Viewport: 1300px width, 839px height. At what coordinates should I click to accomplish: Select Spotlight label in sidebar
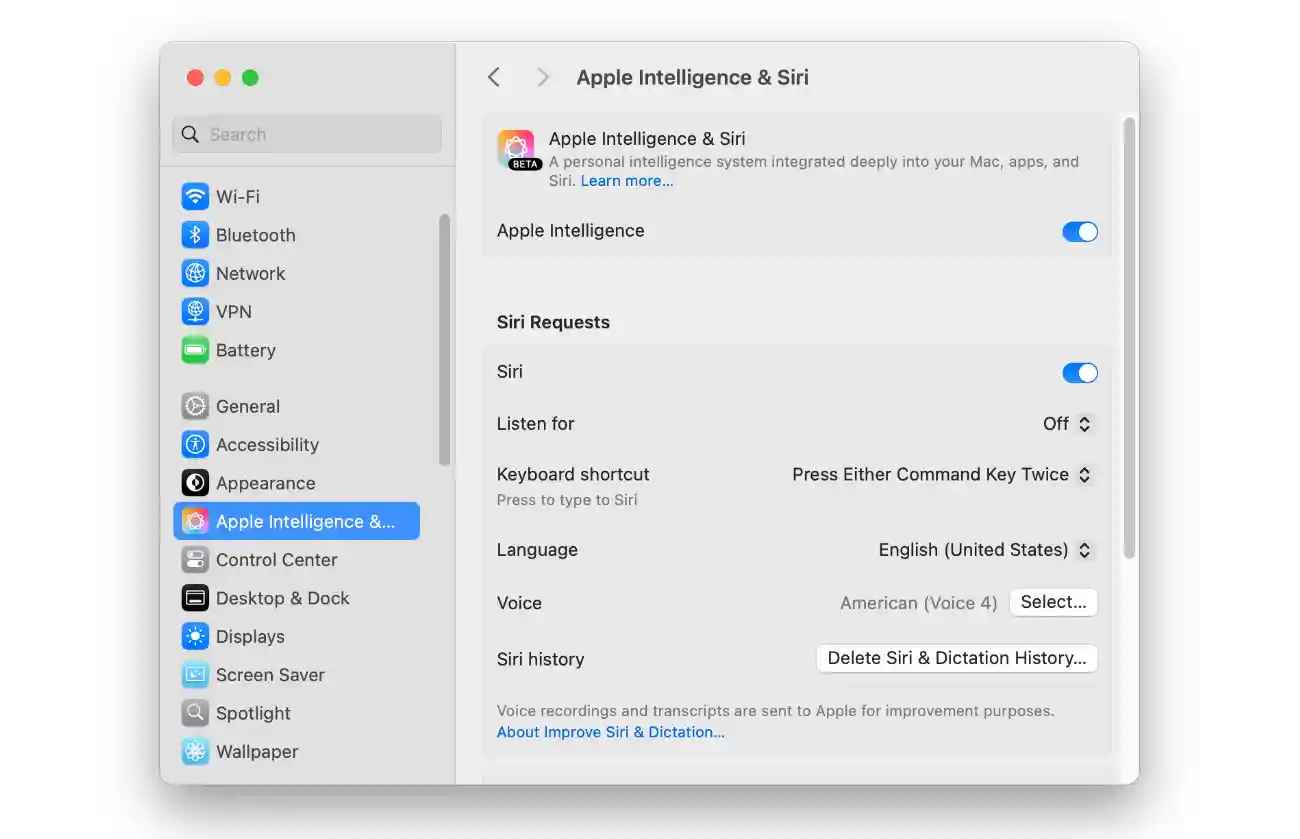pyautogui.click(x=253, y=713)
